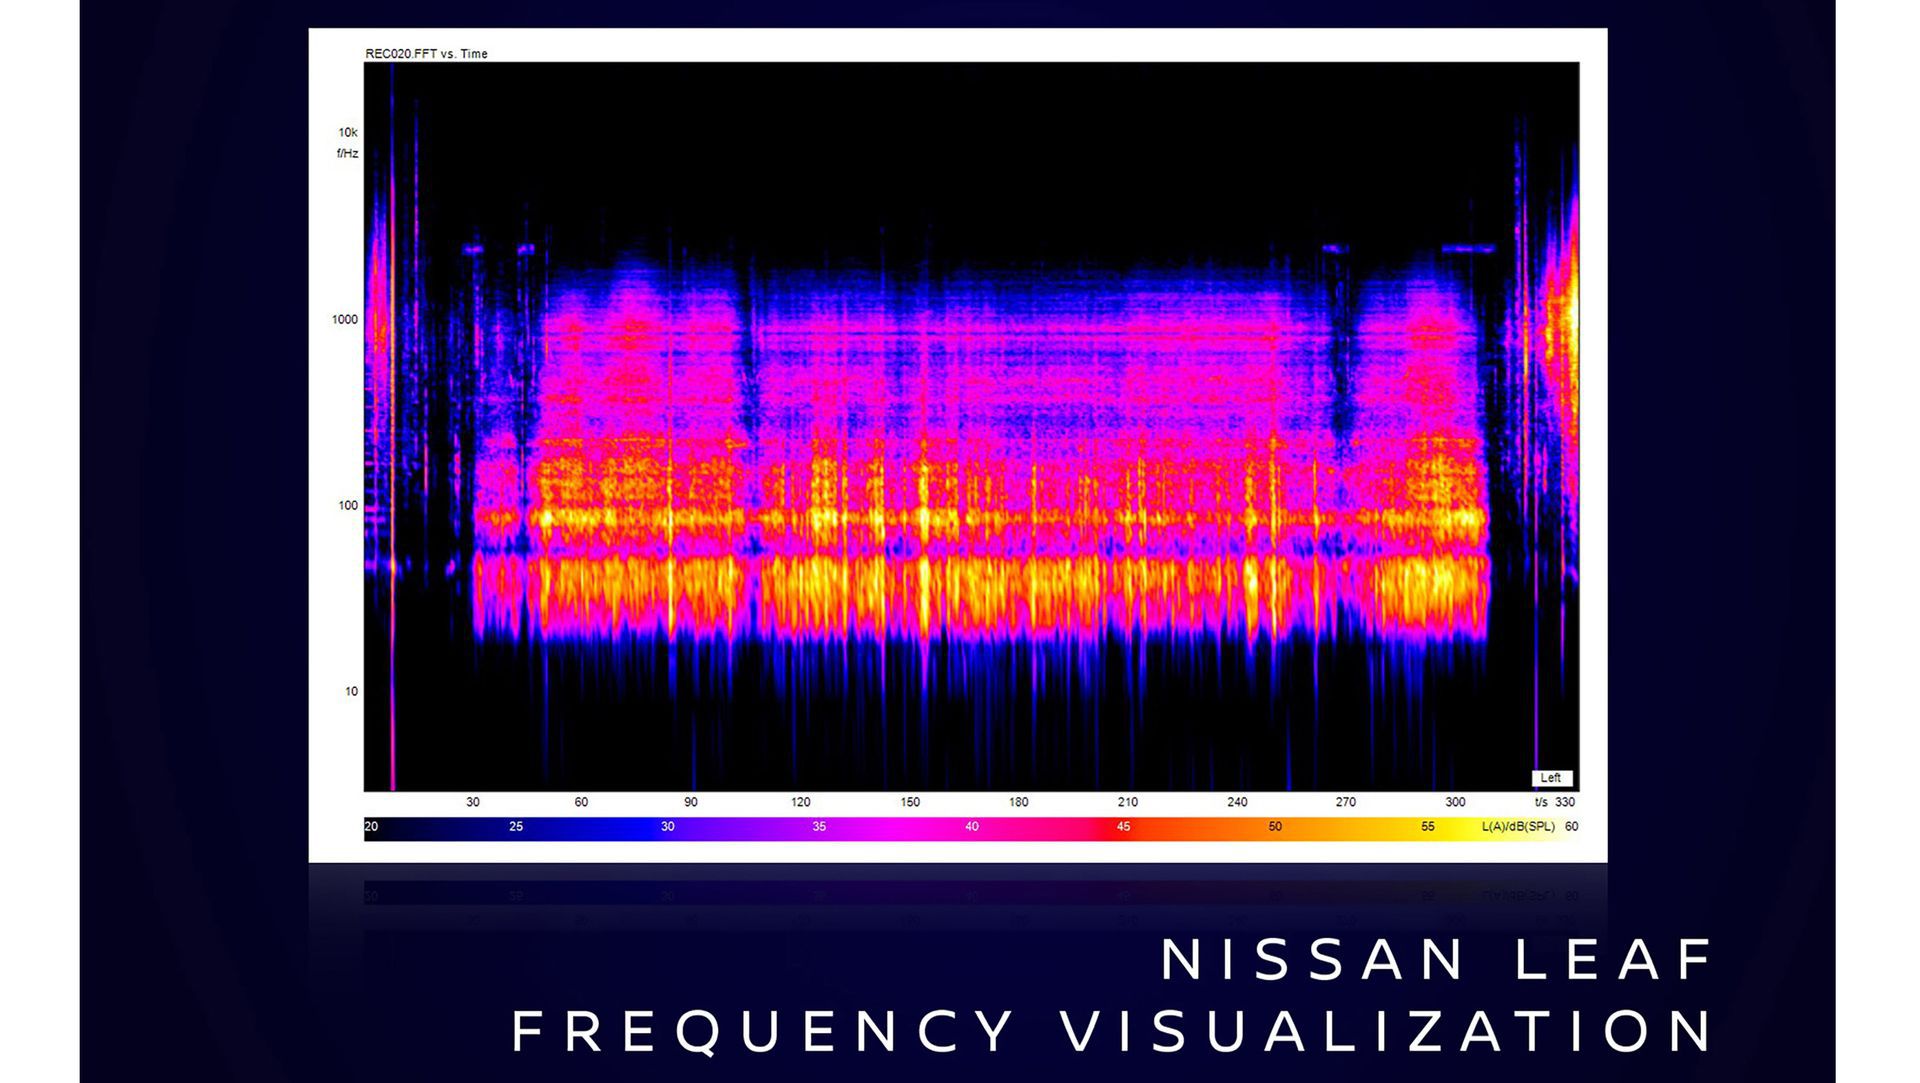Click the 'REC020.FFT vs. Time' chart title

[x=426, y=54]
